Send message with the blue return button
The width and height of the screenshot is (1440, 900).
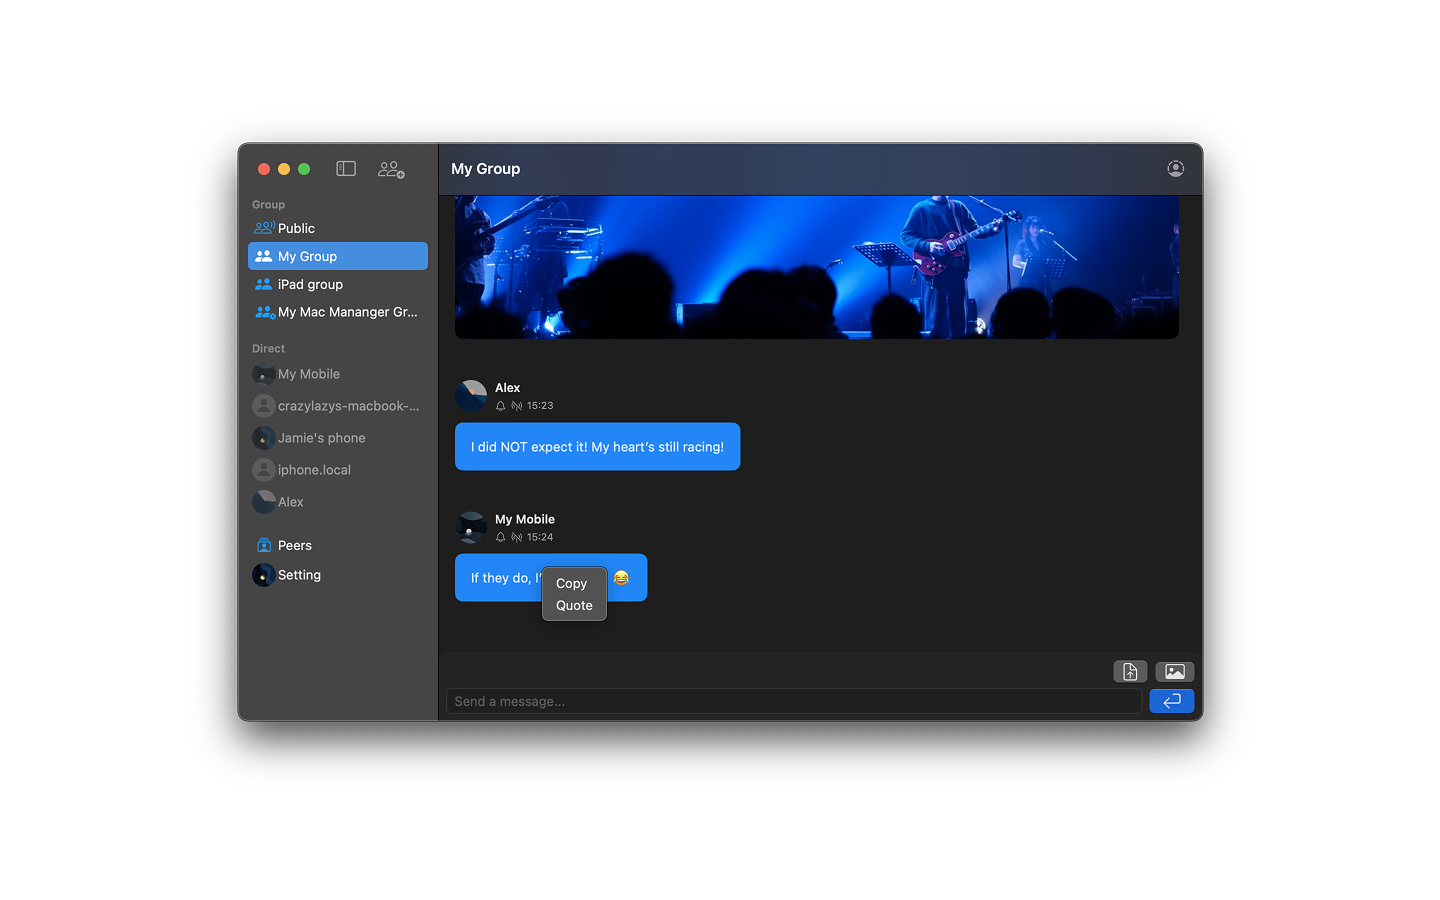pos(1172,701)
